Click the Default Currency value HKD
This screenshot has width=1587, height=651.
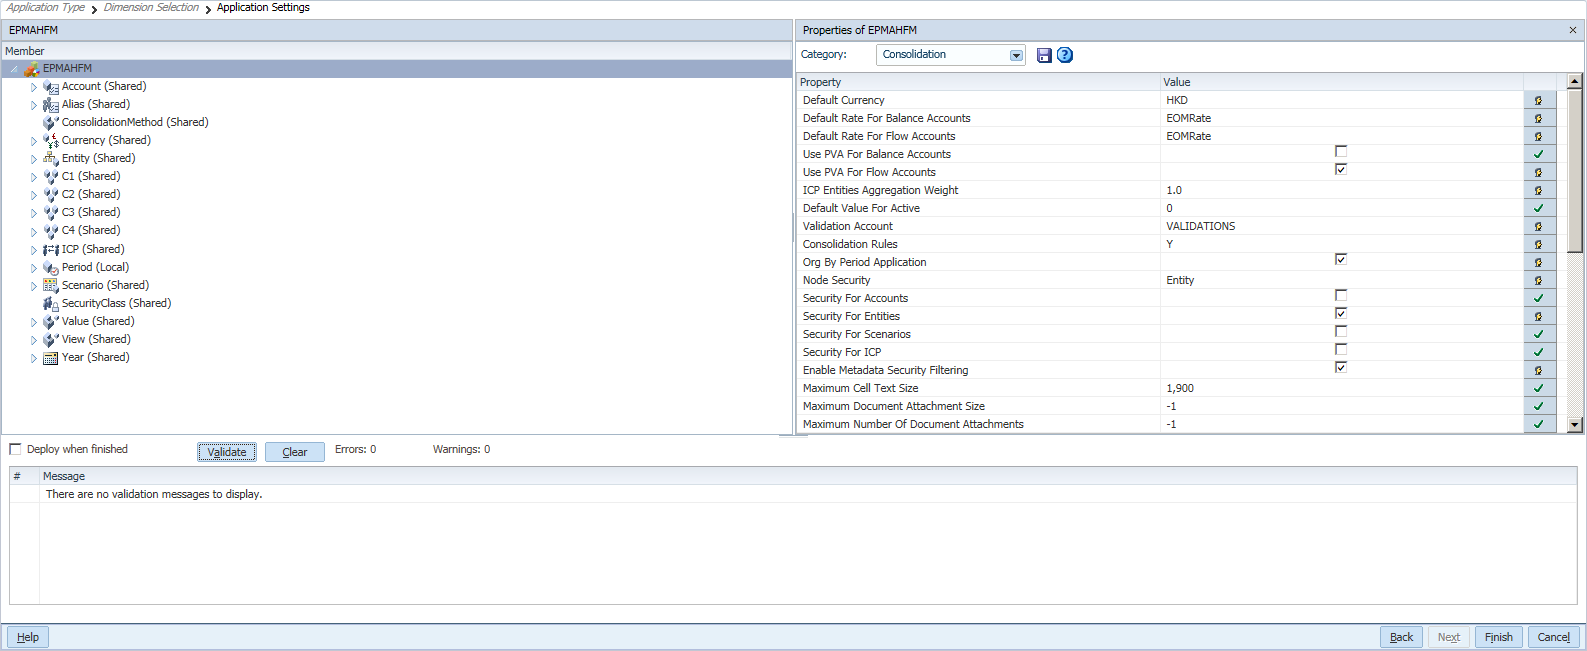(x=1177, y=100)
